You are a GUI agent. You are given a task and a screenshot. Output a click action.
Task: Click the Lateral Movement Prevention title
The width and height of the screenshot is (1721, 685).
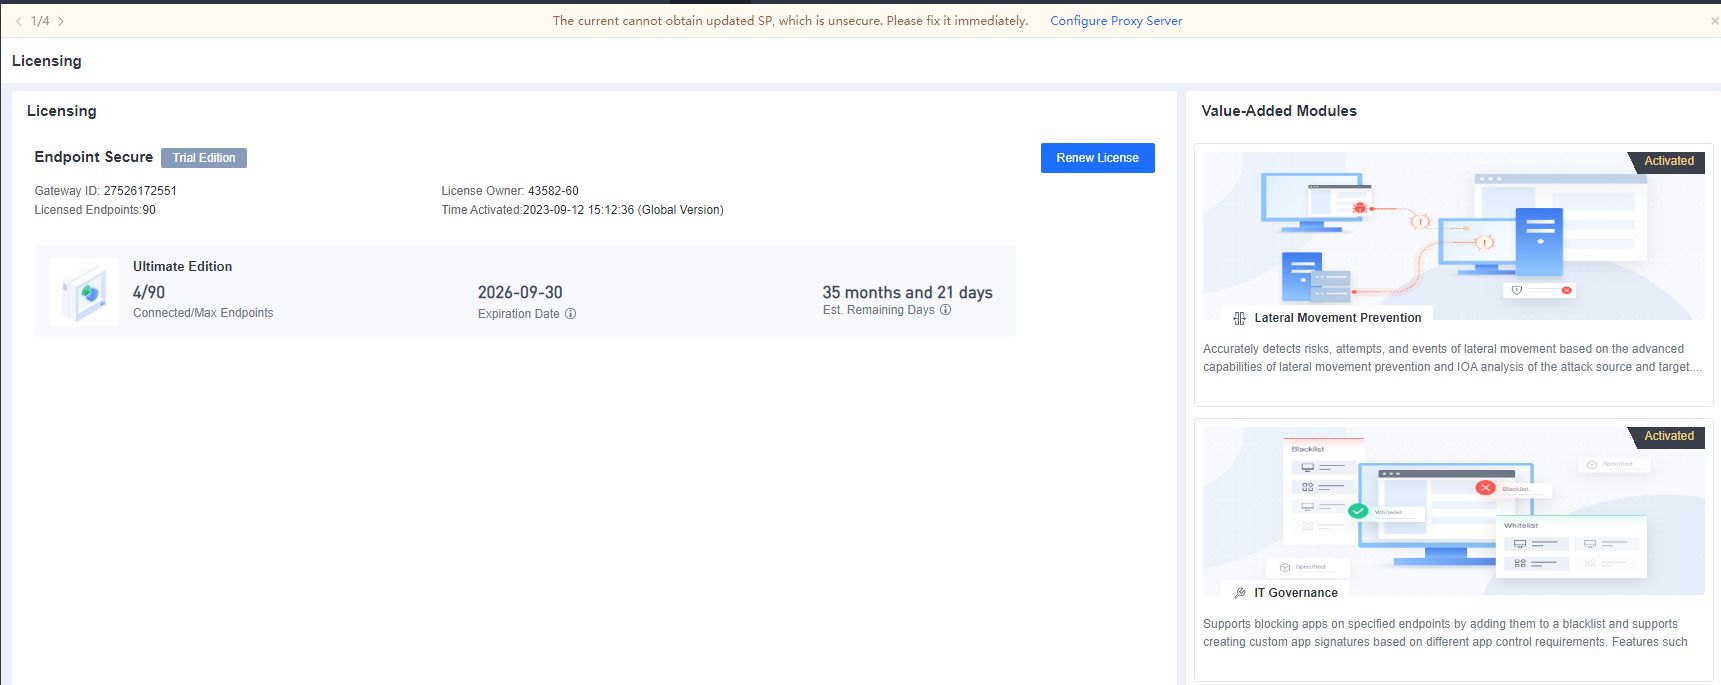tap(1337, 318)
